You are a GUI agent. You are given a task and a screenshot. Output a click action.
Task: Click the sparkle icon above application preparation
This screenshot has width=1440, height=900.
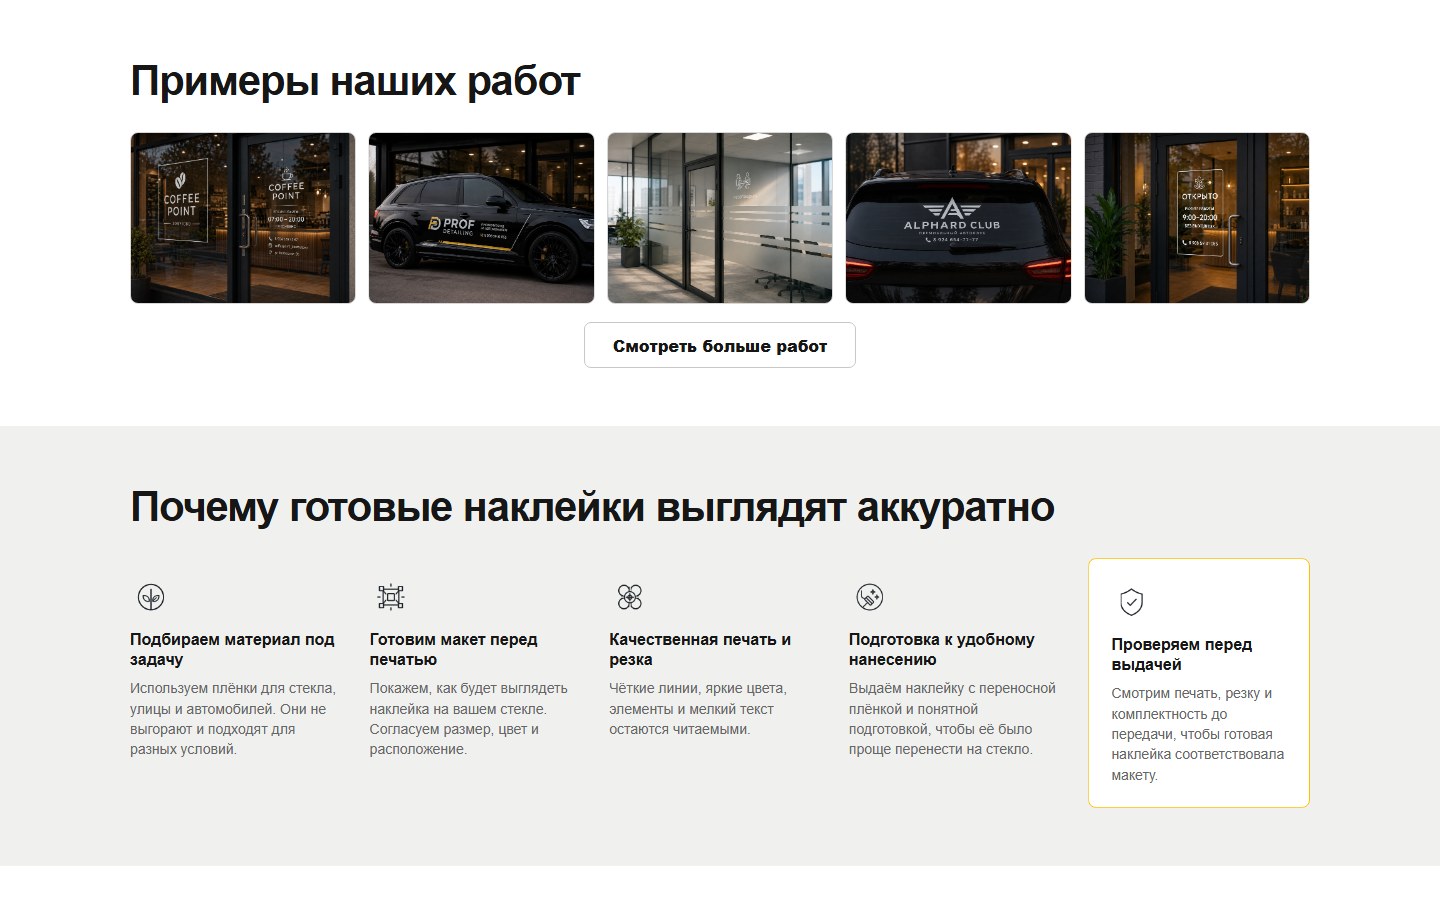tap(870, 597)
